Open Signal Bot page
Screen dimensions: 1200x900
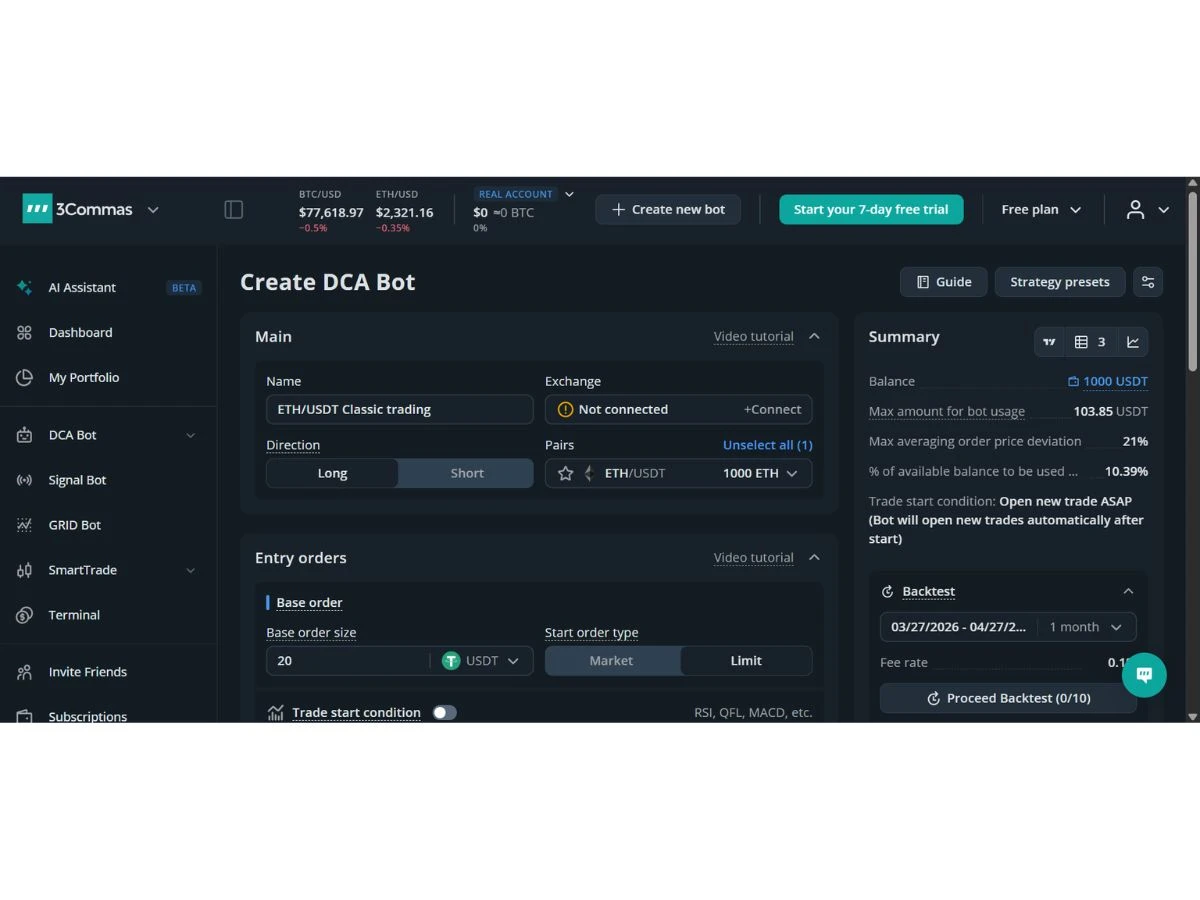click(x=77, y=480)
